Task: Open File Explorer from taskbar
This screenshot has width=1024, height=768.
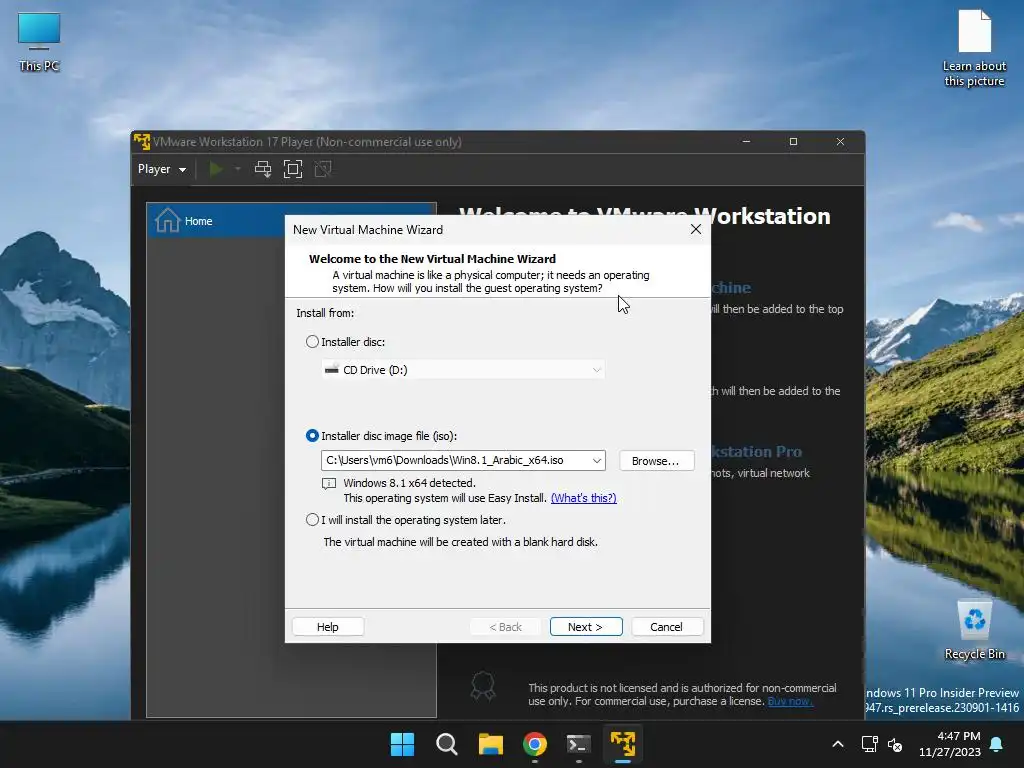Action: tap(491, 744)
